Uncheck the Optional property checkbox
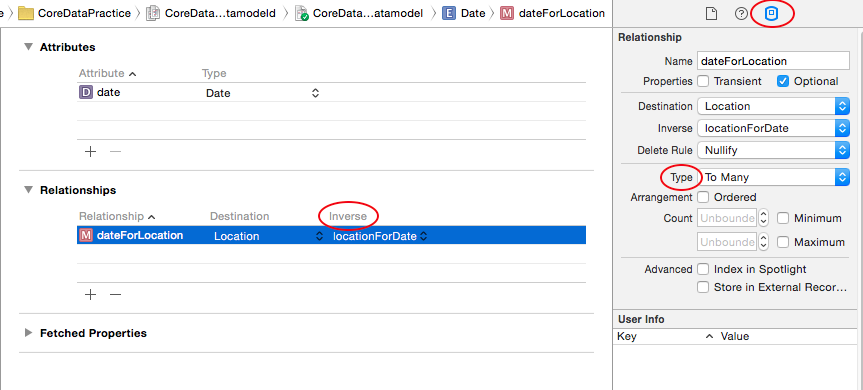863x390 pixels. coord(783,81)
